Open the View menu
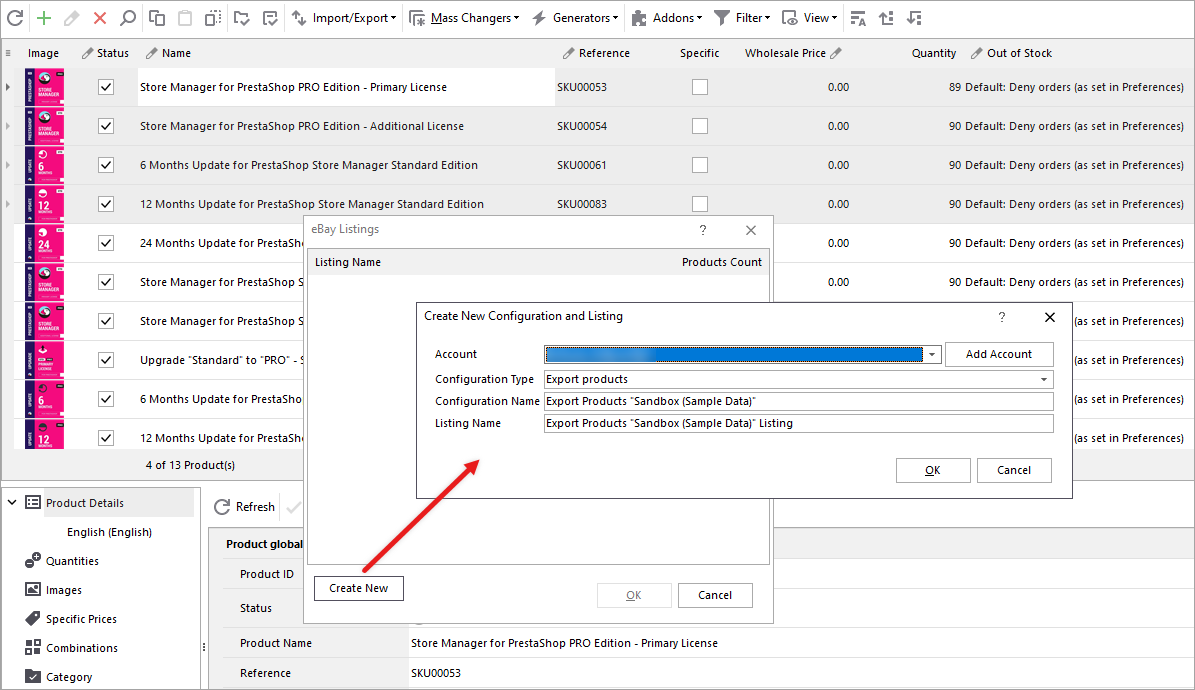Screen dimensions: 1195x690 click(x=809, y=18)
